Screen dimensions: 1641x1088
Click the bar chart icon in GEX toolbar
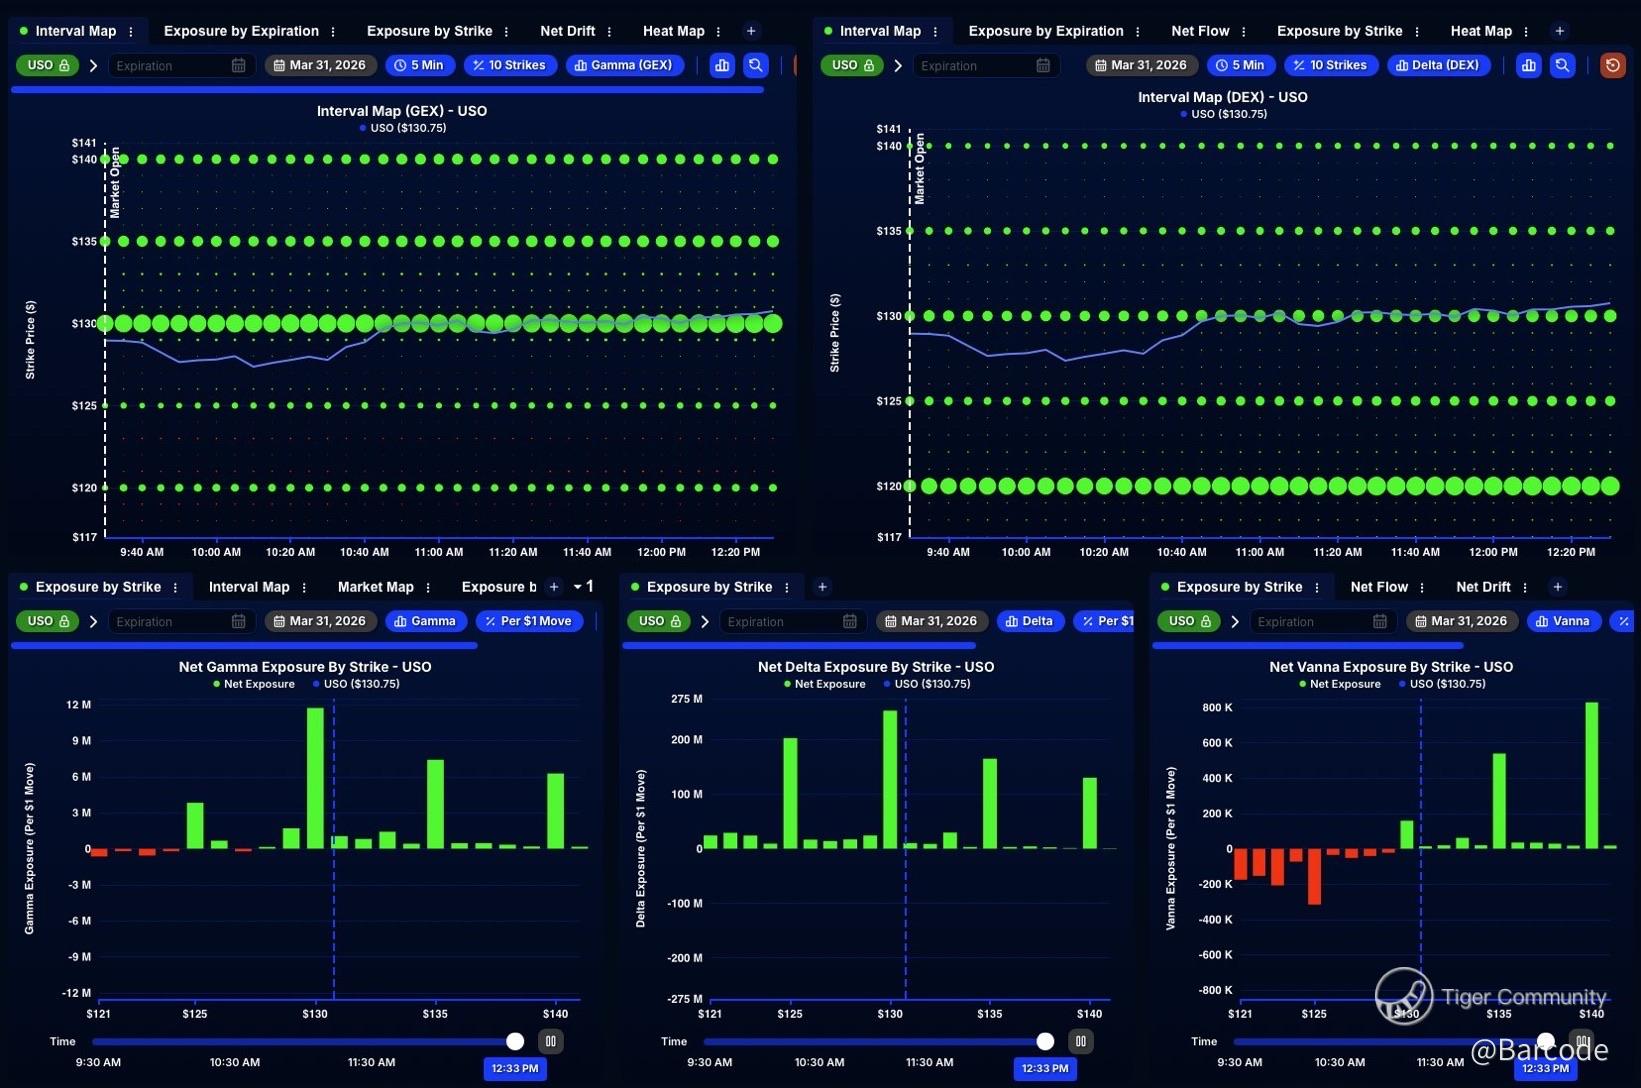coord(722,65)
